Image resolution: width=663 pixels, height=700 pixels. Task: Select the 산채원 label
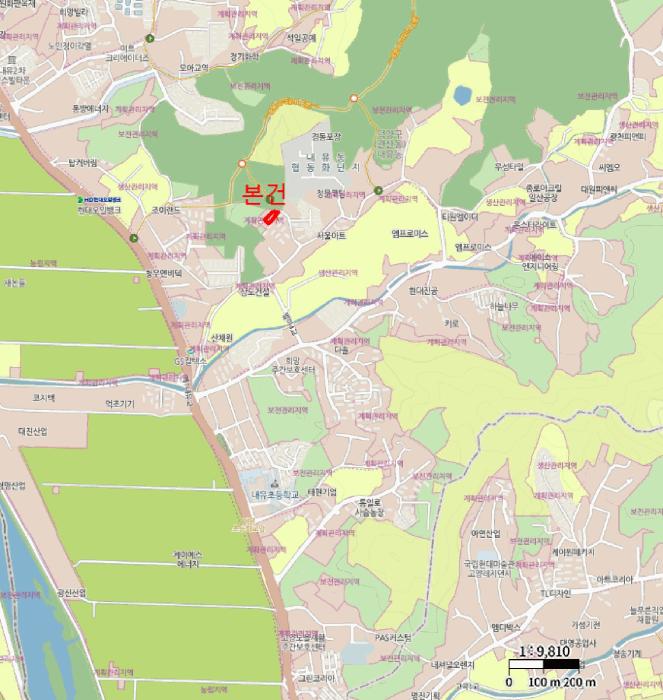pos(222,338)
